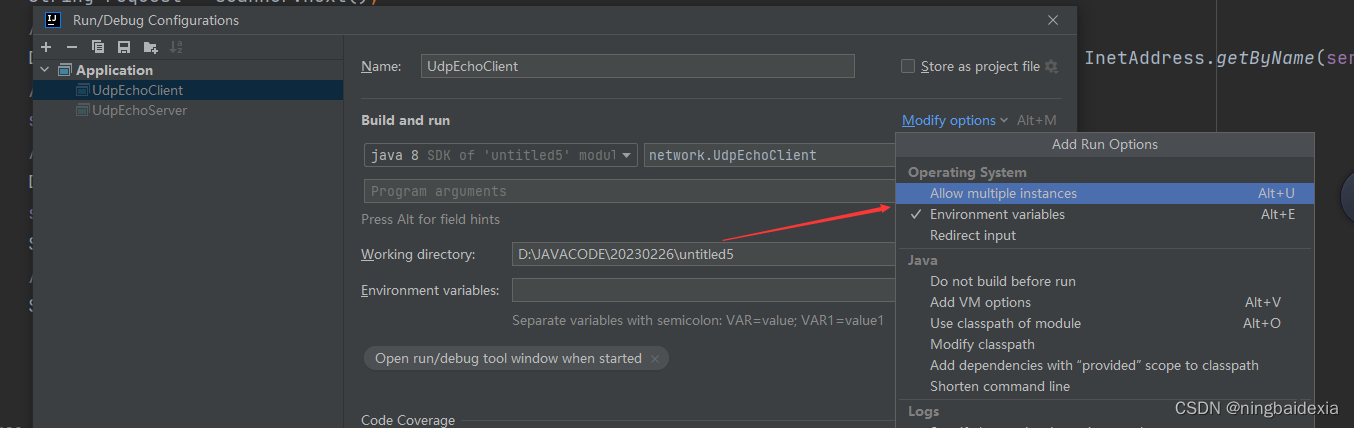This screenshot has height=428, width=1354.
Task: Click the Working directory field
Action: coord(704,254)
